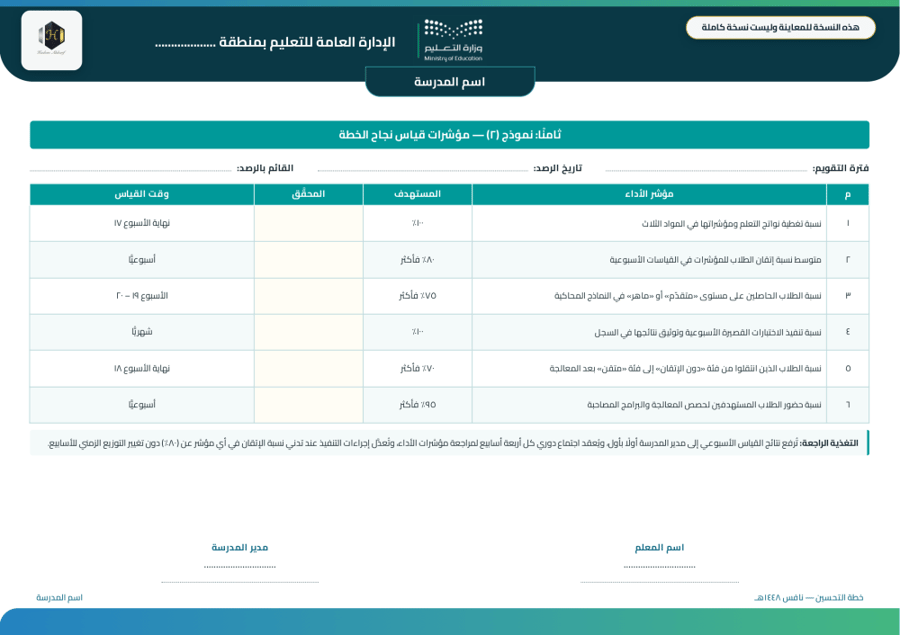
Task: Click target '٪٨٠ فأكثر'
Action: pyautogui.click(x=417, y=260)
